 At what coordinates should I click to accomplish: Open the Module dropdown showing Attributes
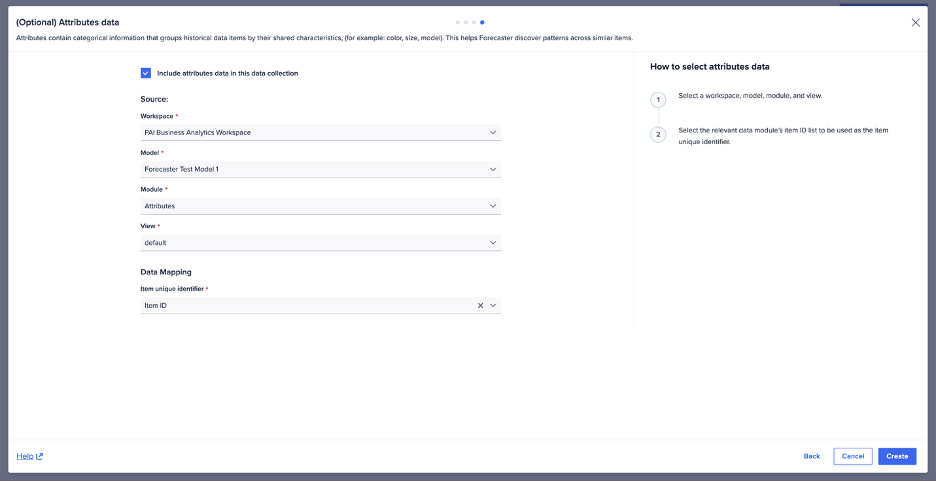320,206
